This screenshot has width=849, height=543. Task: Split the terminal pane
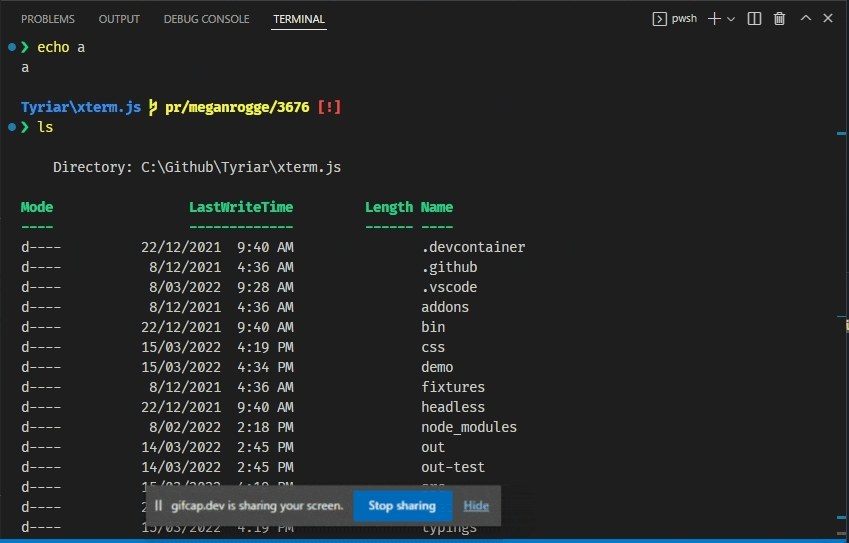[x=755, y=19]
